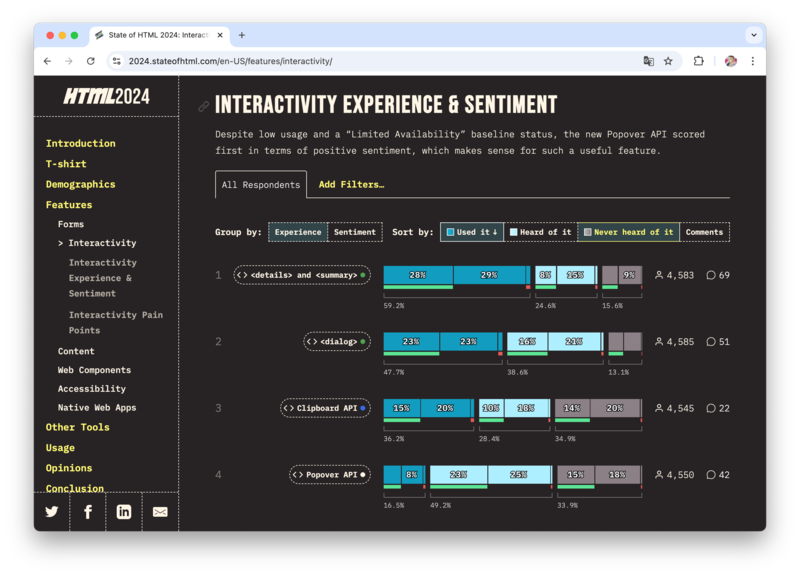Open comments for details and summary row
This screenshot has height=576, width=800.
tap(718, 275)
